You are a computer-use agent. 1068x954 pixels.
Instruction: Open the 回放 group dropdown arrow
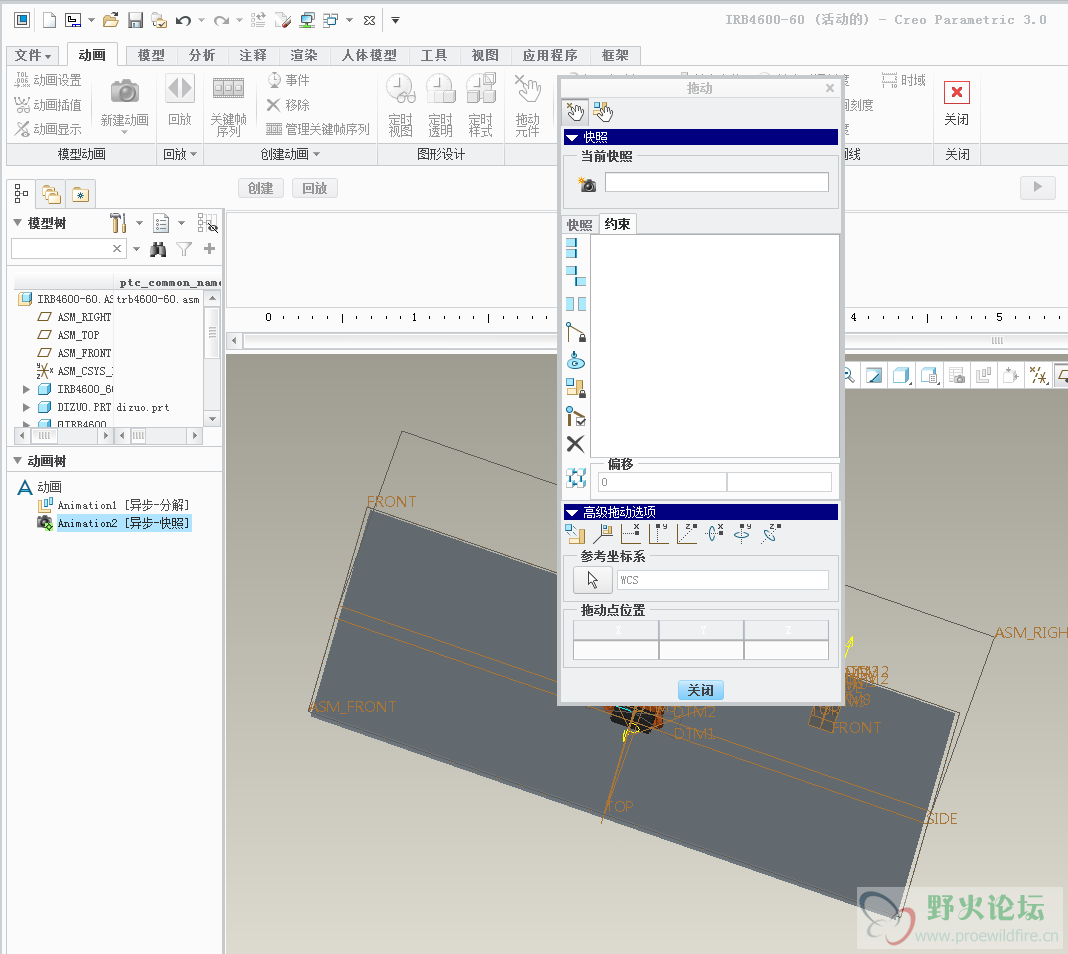(194, 155)
